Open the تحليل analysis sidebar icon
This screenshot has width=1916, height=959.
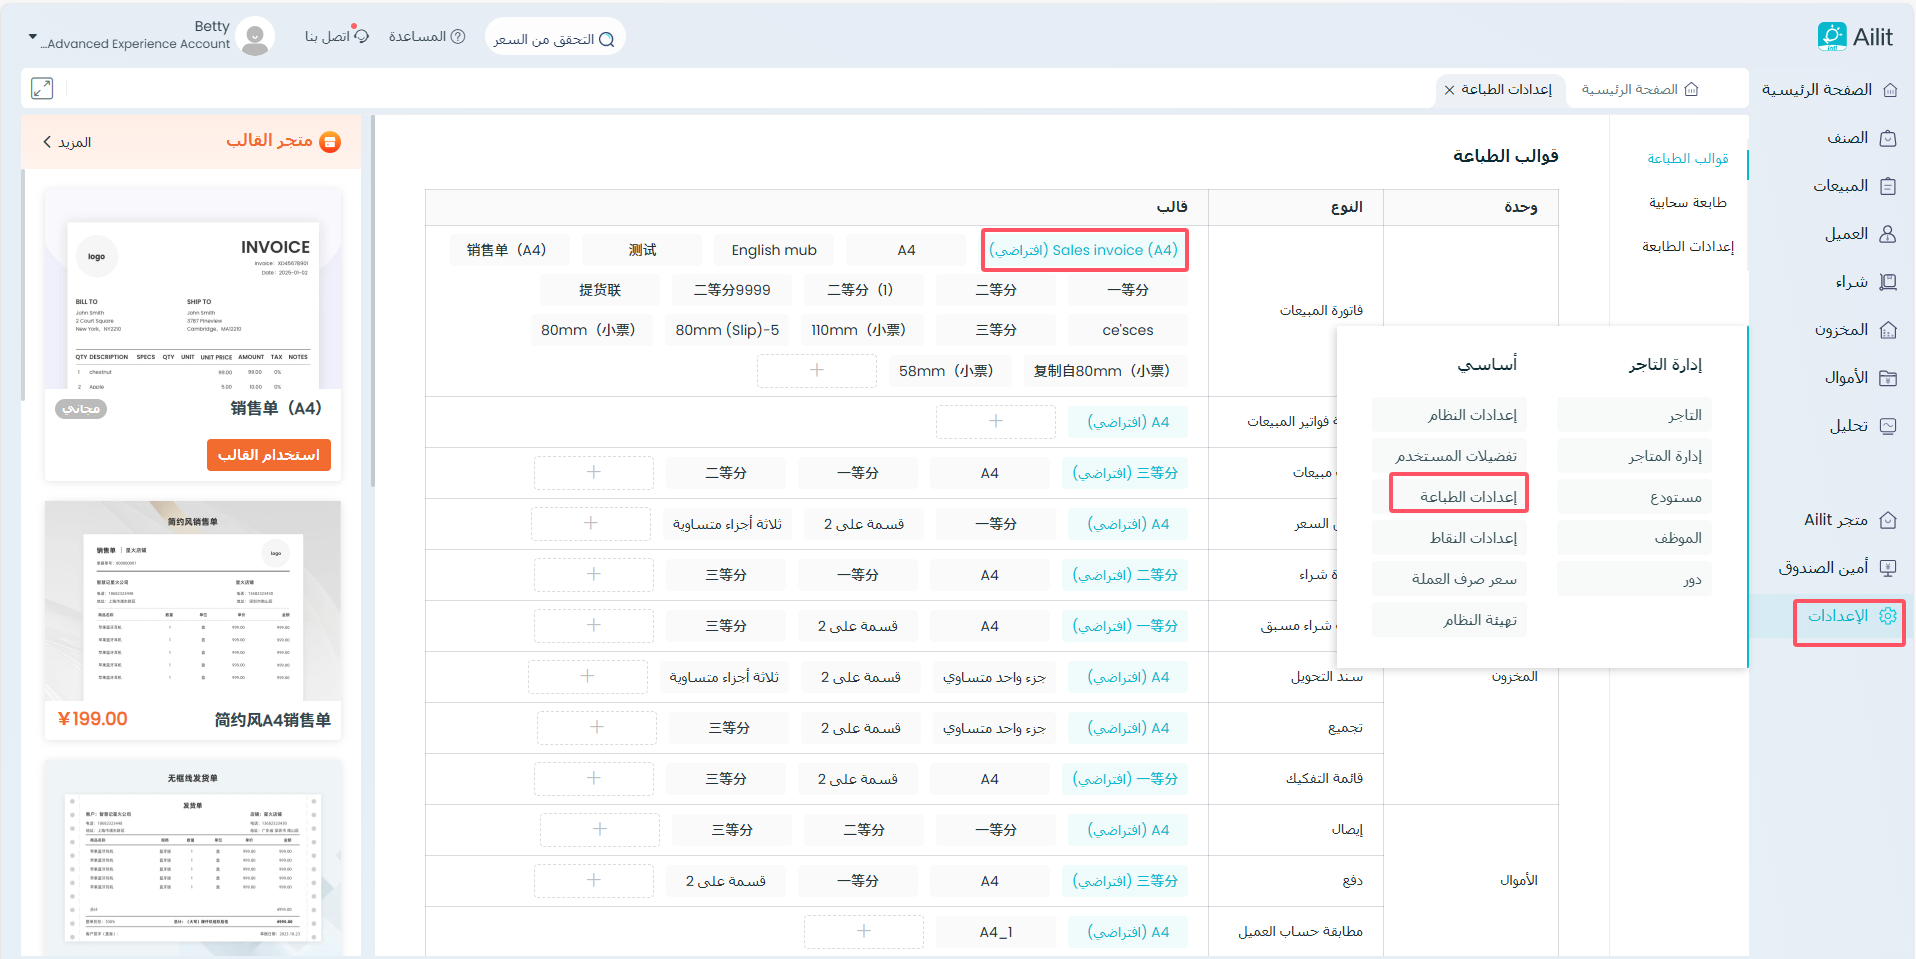point(1888,426)
